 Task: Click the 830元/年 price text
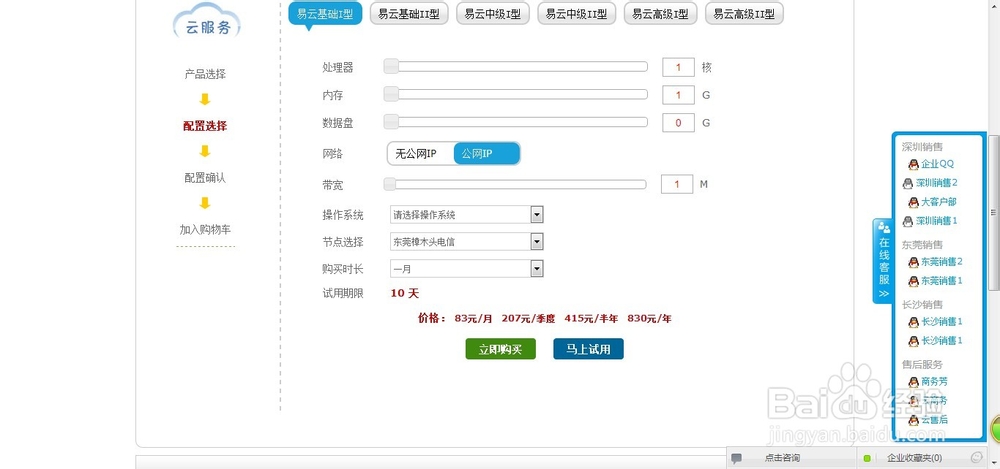(x=649, y=318)
